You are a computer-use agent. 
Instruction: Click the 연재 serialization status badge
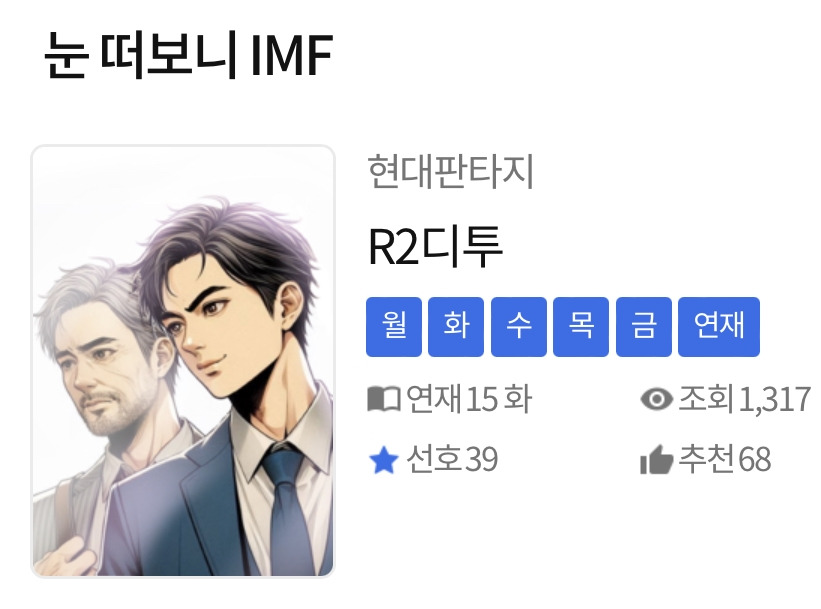click(719, 327)
